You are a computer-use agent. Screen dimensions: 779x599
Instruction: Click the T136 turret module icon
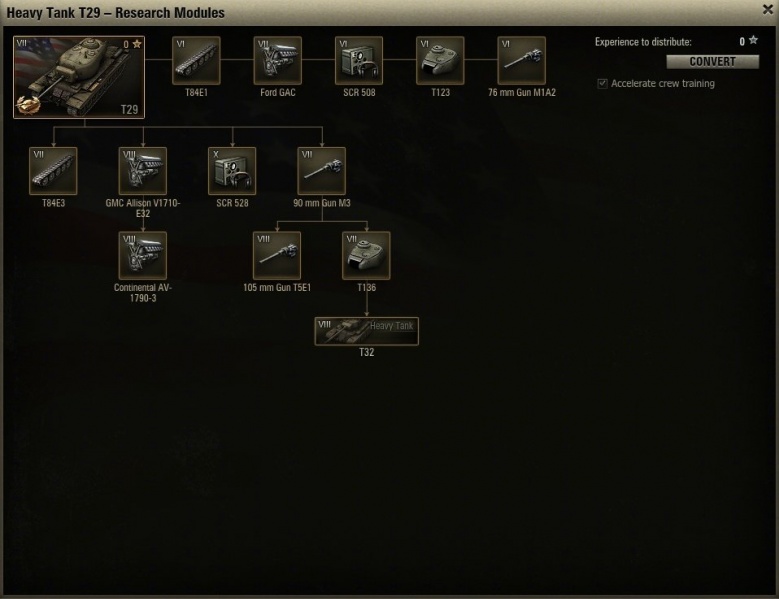(x=366, y=255)
